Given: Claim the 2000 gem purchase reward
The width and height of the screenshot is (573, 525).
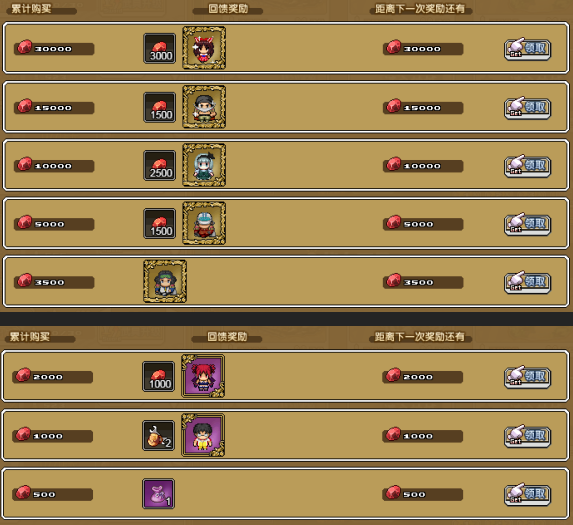Looking at the screenshot, I should click(x=527, y=377).
